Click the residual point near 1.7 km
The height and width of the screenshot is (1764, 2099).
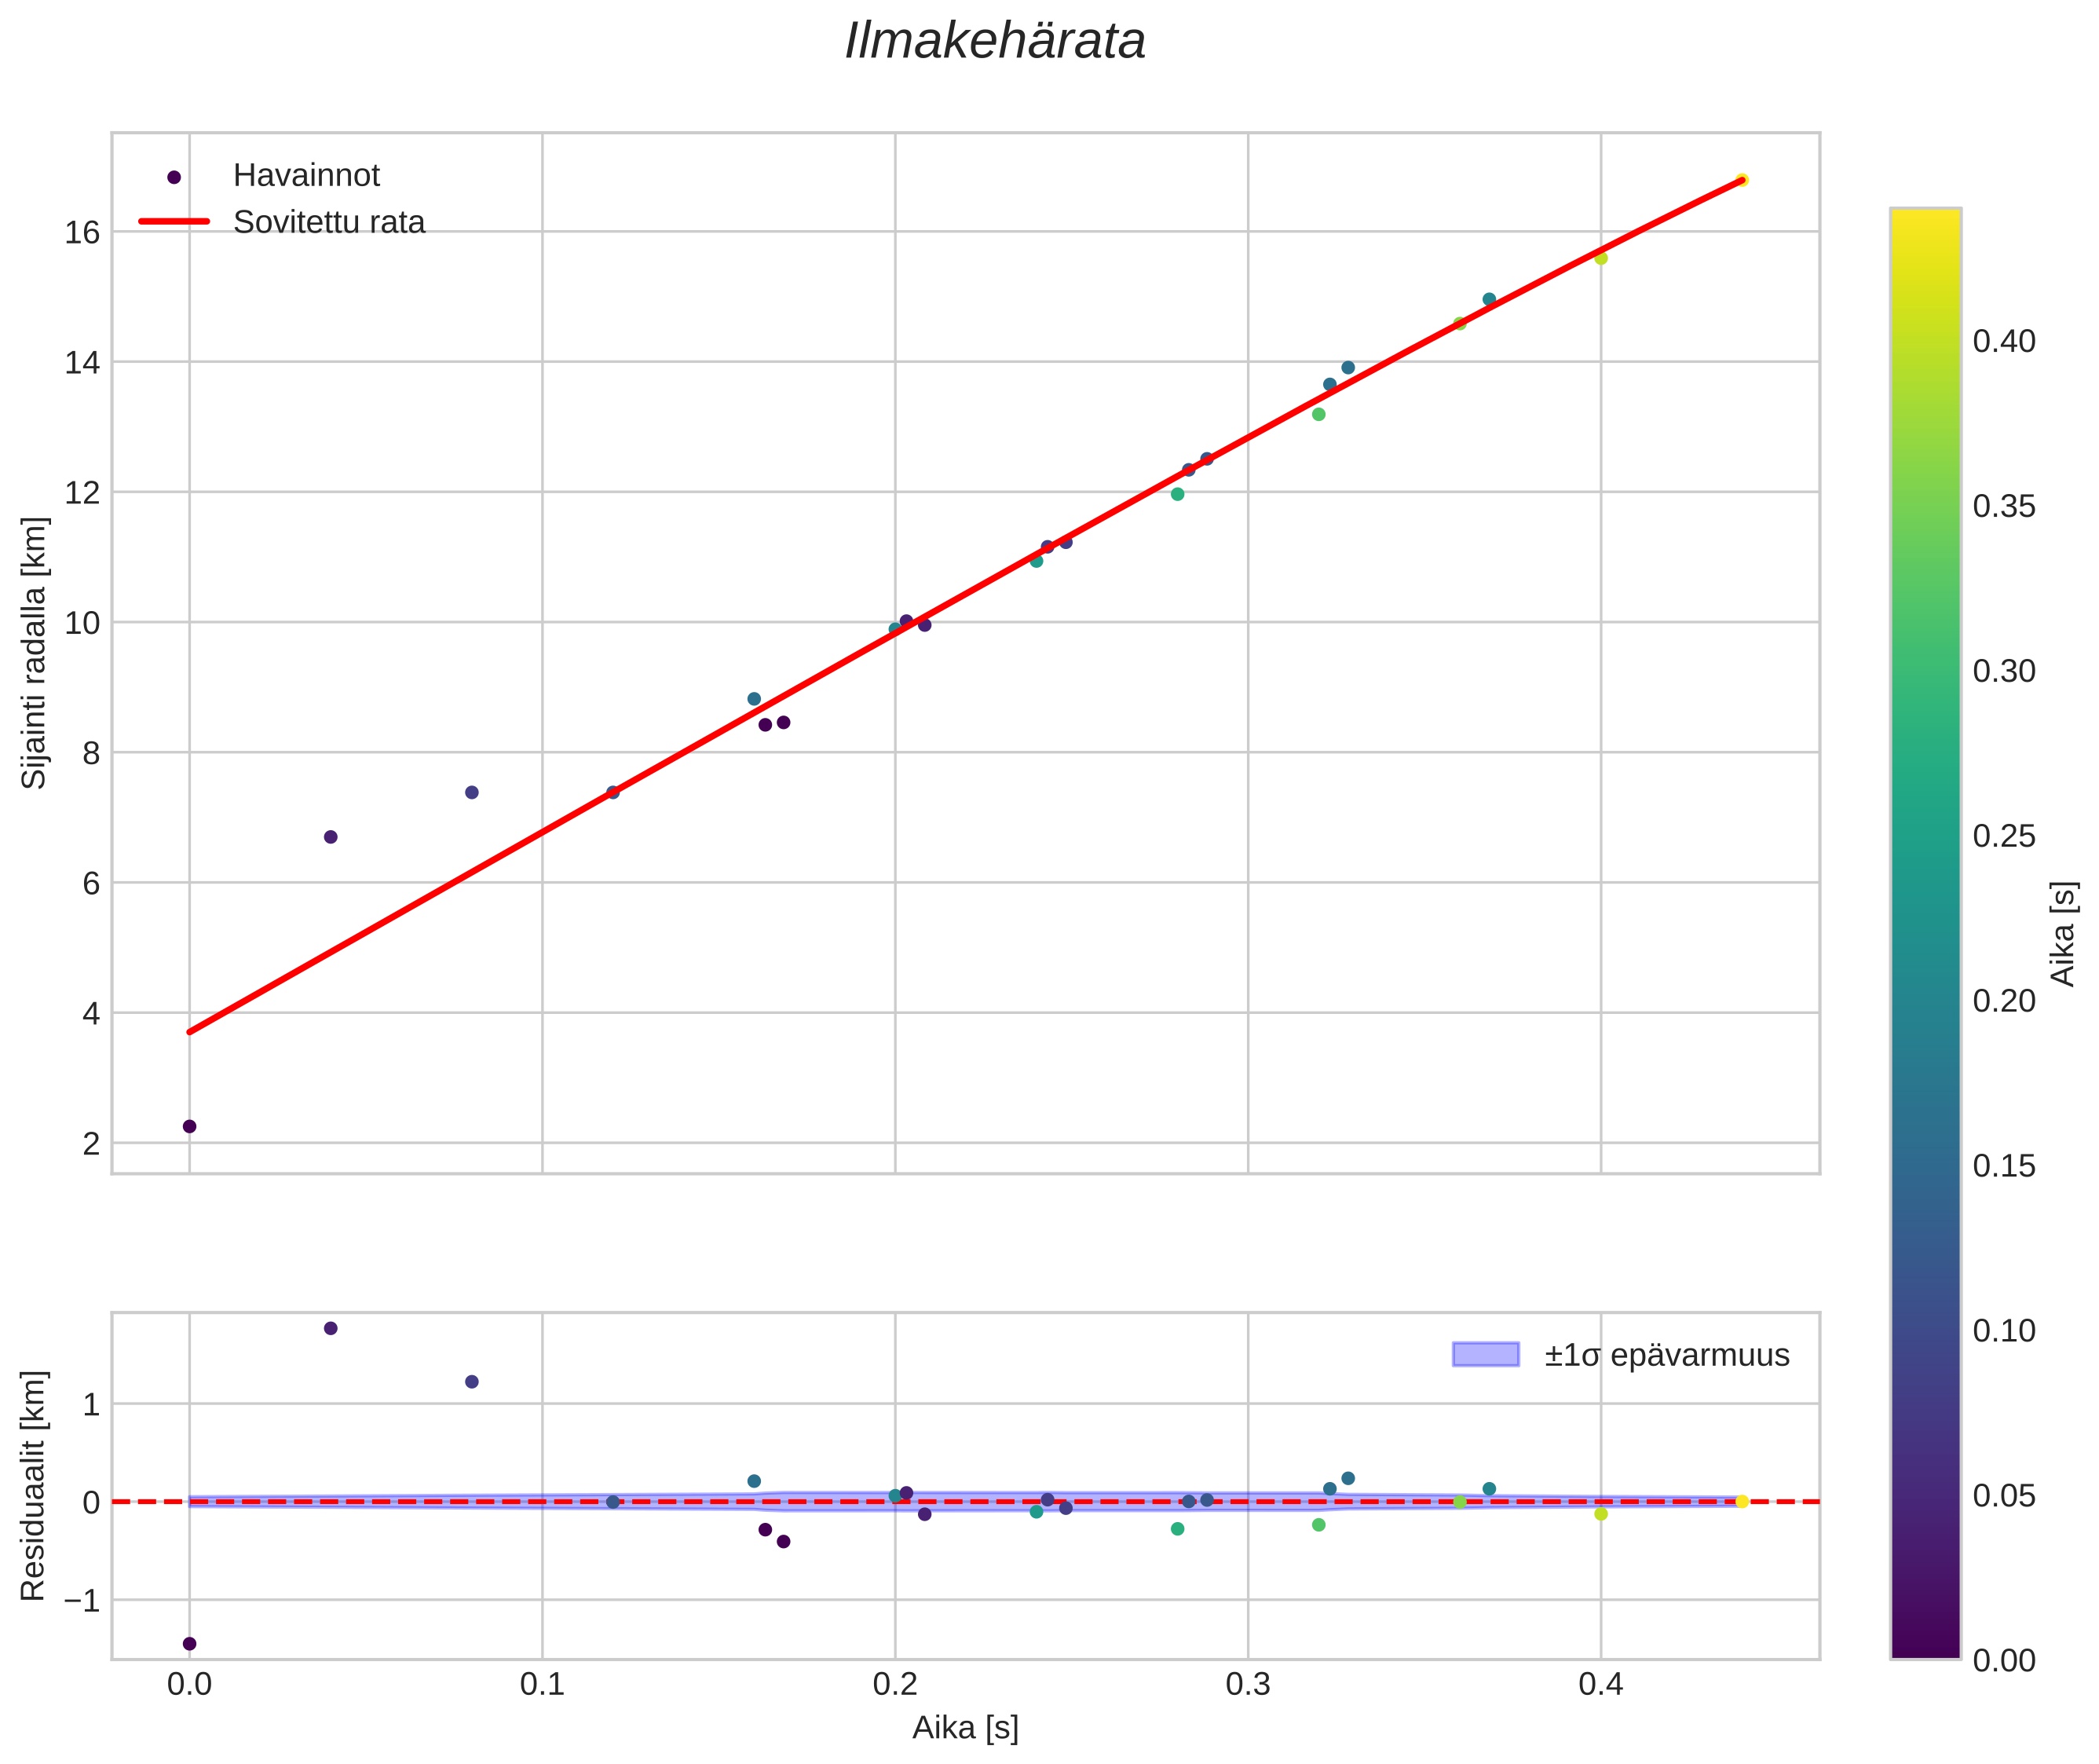click(331, 1328)
